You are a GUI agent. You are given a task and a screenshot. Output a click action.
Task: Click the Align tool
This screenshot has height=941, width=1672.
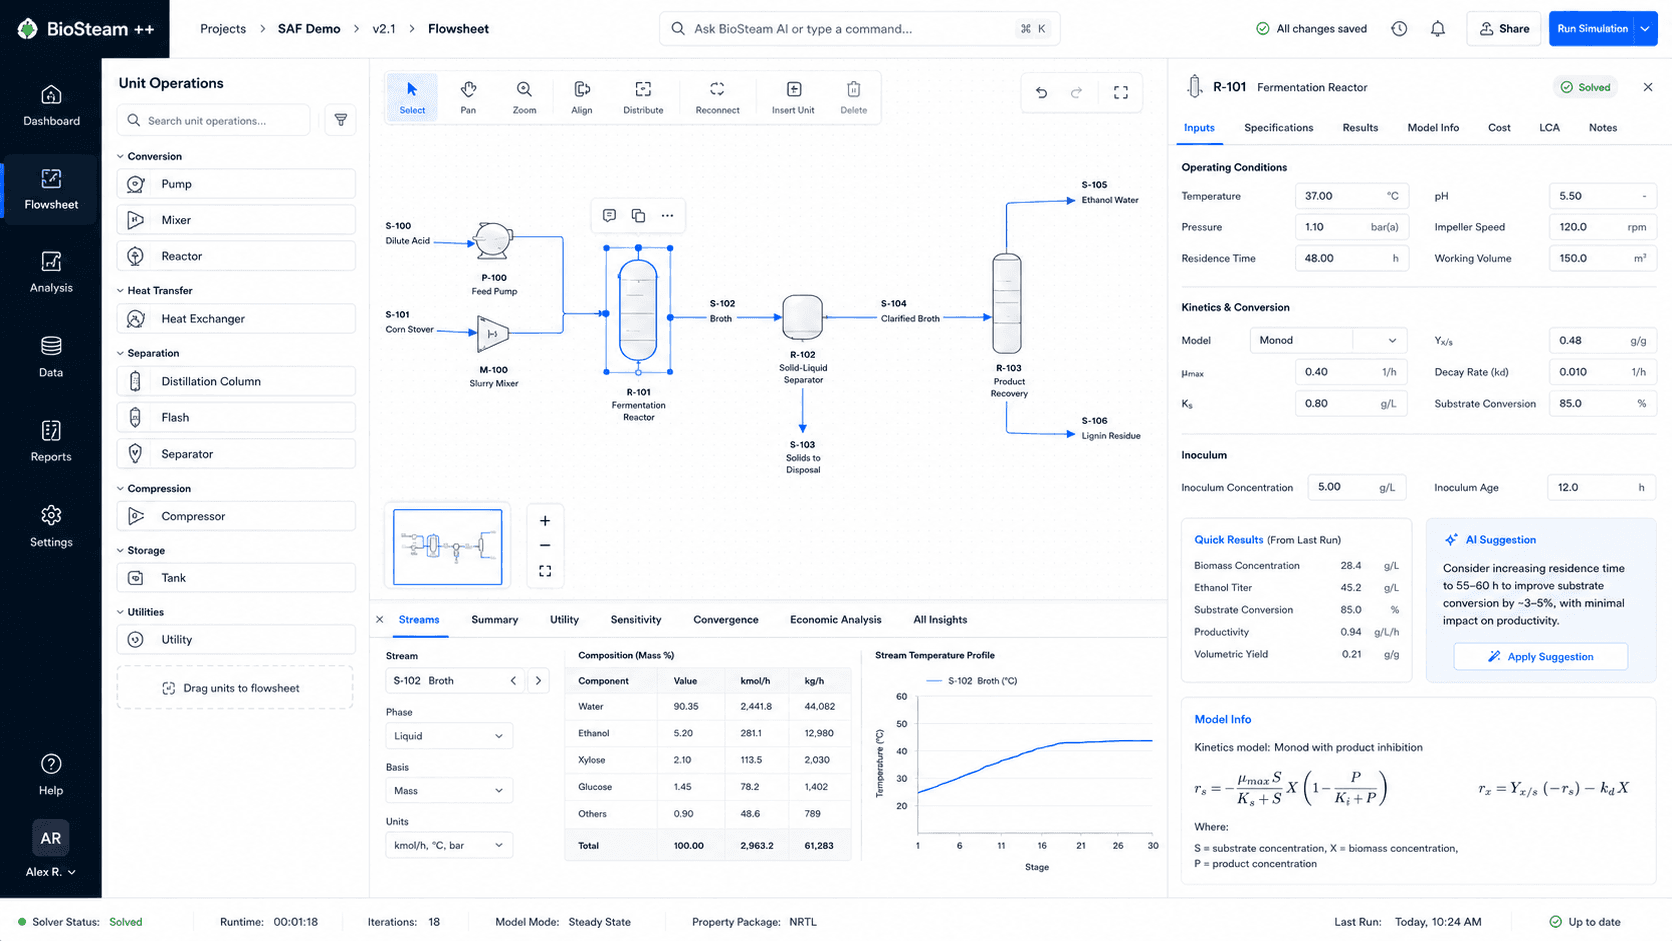582,98
